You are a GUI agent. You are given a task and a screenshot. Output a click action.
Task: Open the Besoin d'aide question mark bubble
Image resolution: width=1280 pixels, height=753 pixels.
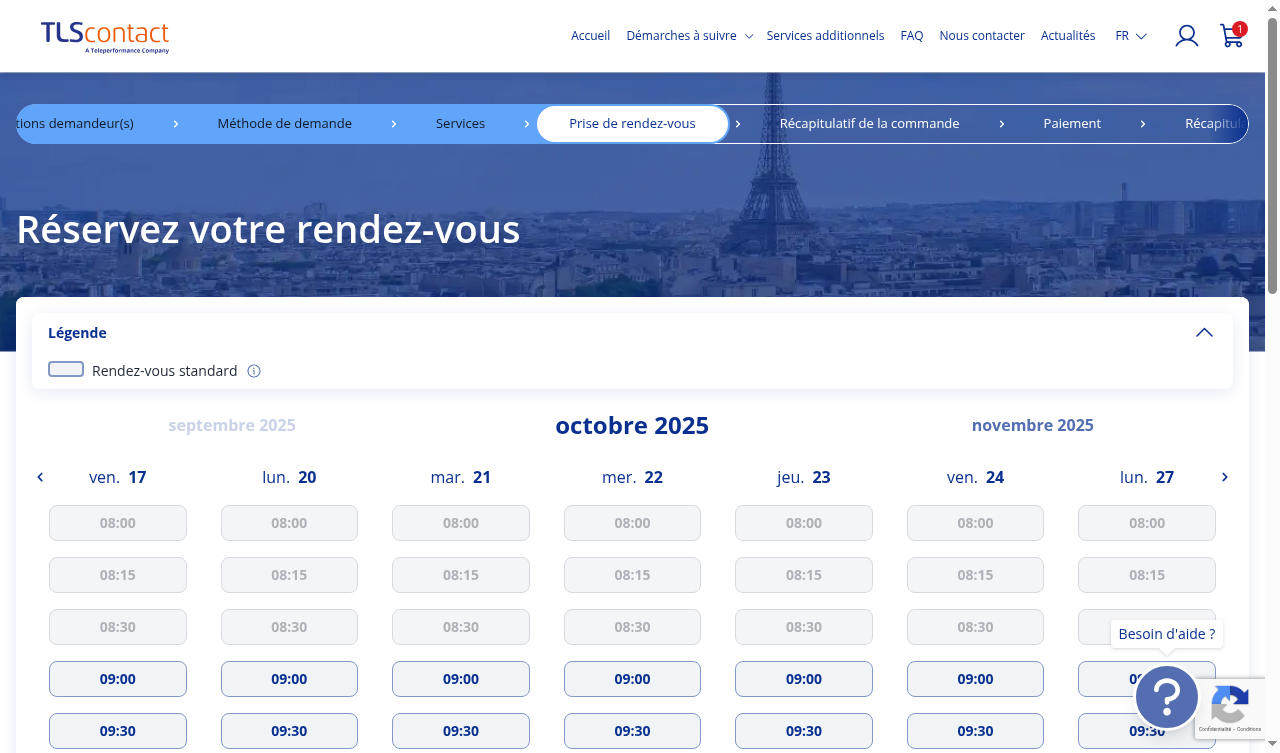pyautogui.click(x=1167, y=697)
